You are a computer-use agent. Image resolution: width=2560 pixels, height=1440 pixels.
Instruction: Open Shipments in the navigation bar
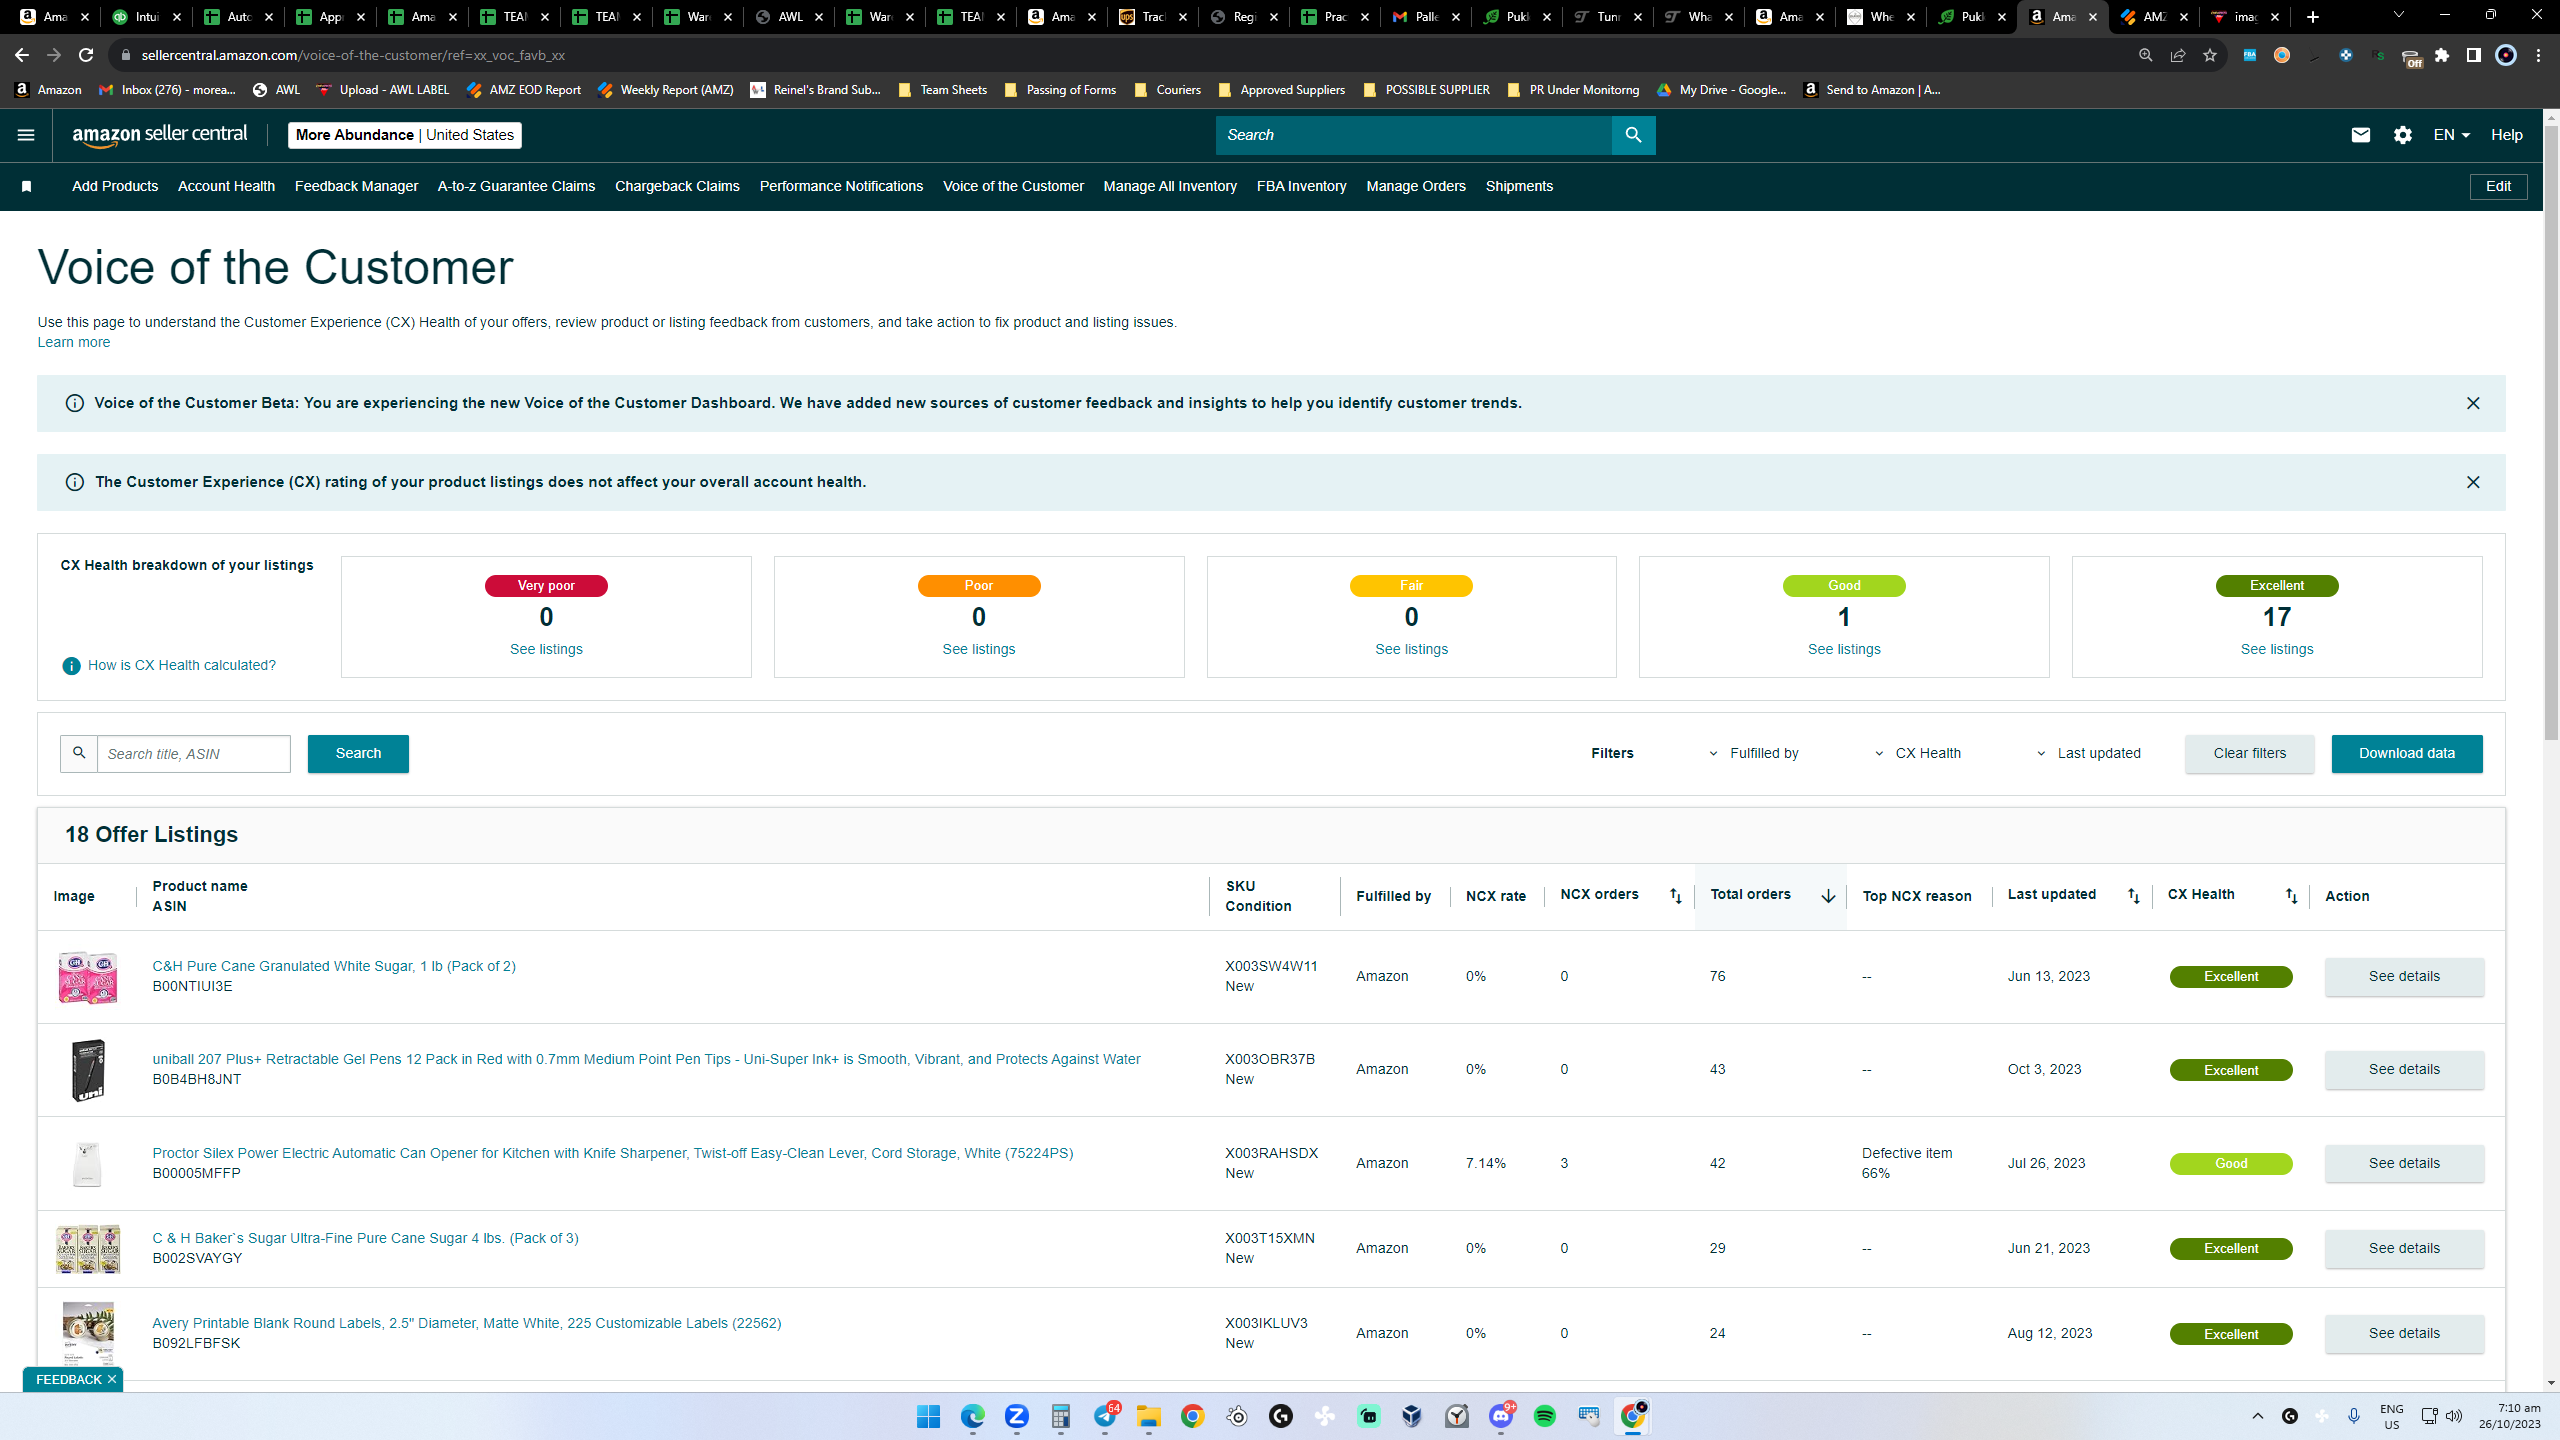click(1519, 187)
